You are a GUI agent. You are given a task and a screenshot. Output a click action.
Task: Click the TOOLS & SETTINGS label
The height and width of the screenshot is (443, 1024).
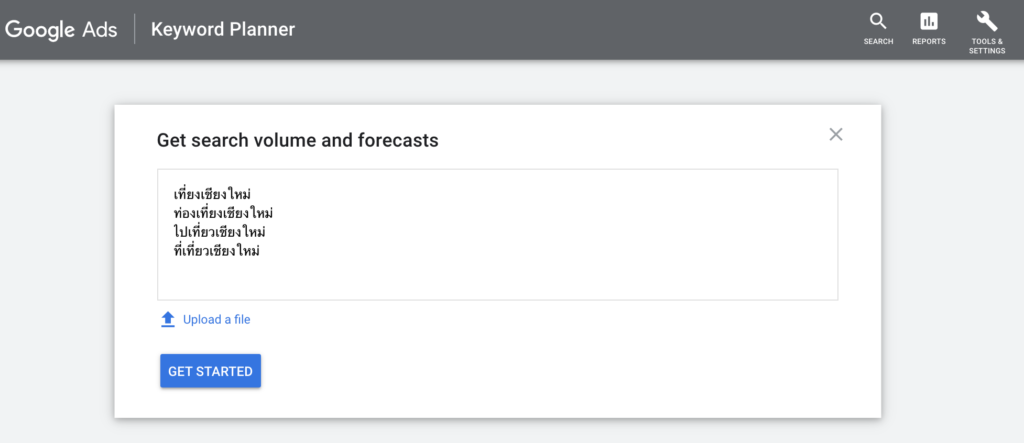[x=987, y=46]
